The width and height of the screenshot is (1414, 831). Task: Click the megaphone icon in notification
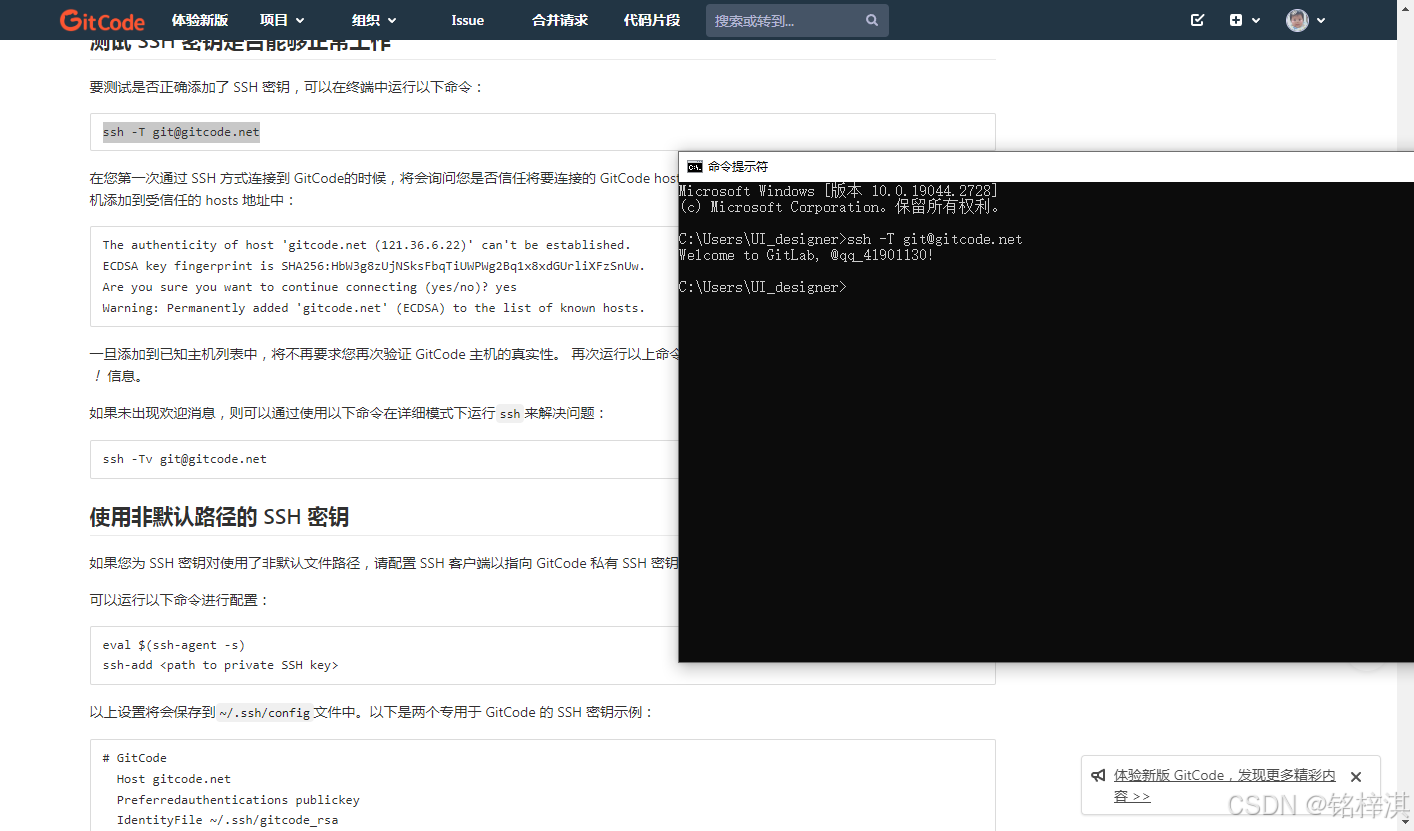[1098, 776]
